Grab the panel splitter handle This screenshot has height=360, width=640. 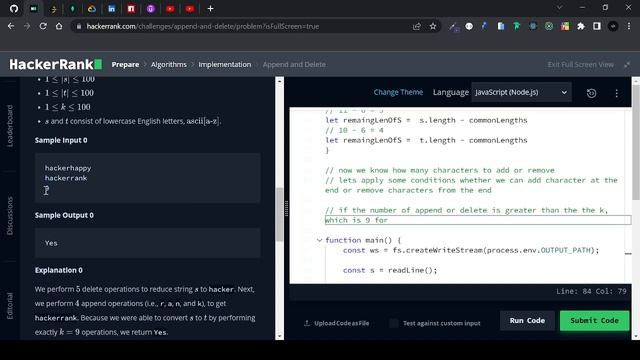pyautogui.click(x=287, y=208)
